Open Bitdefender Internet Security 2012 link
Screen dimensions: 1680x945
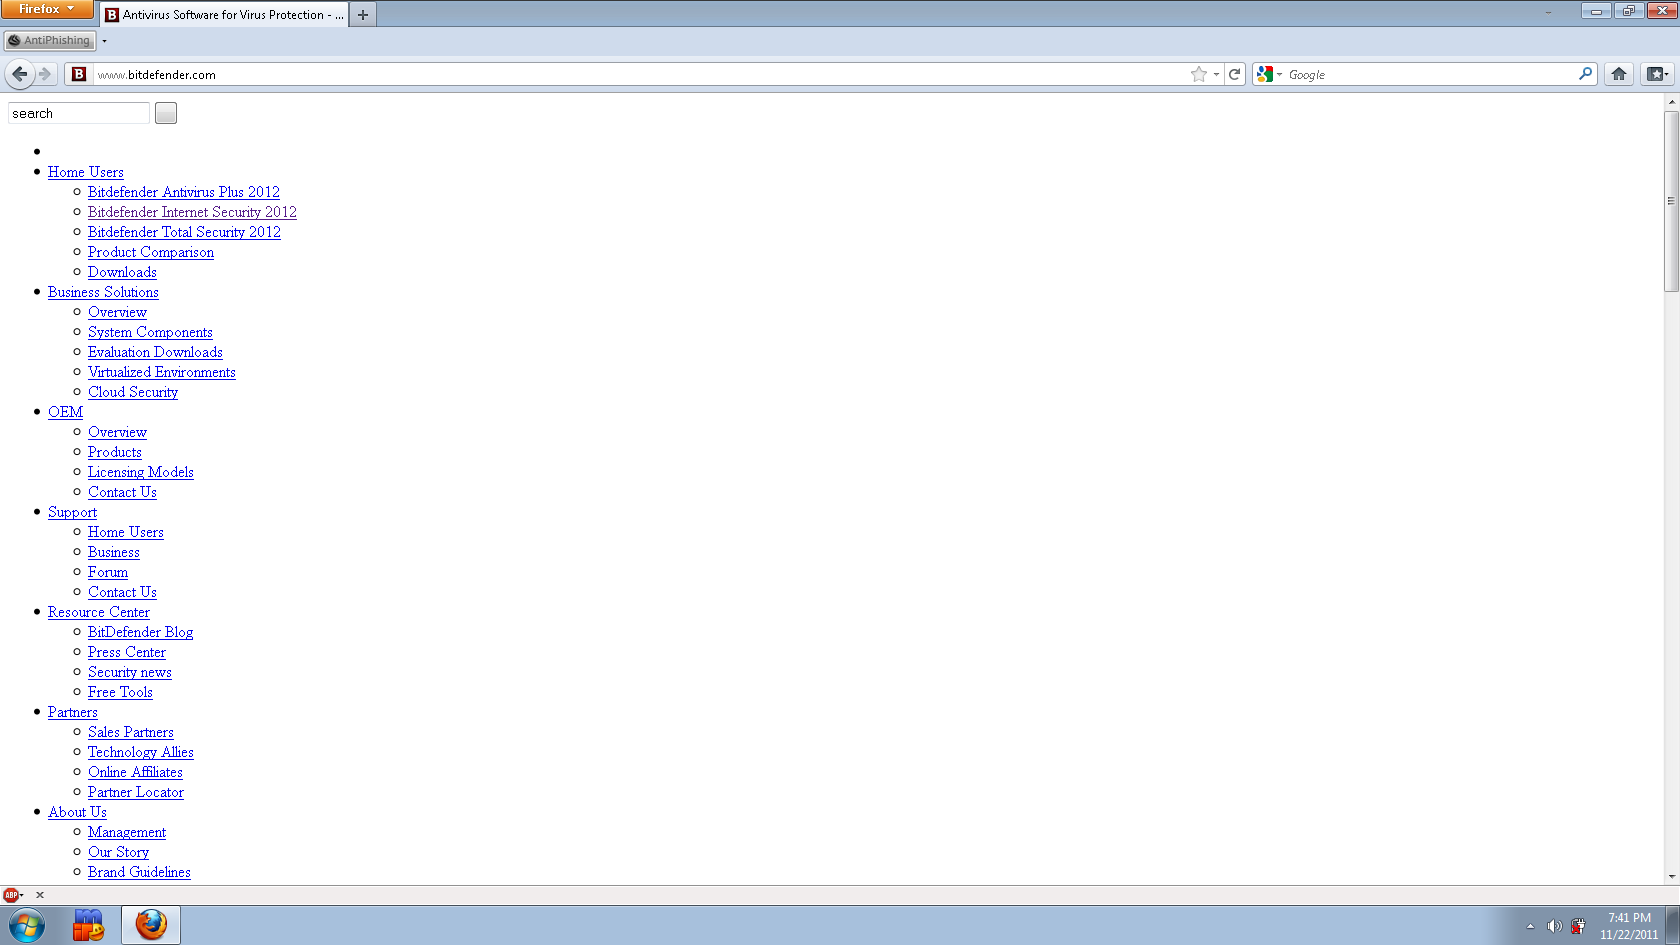point(192,212)
